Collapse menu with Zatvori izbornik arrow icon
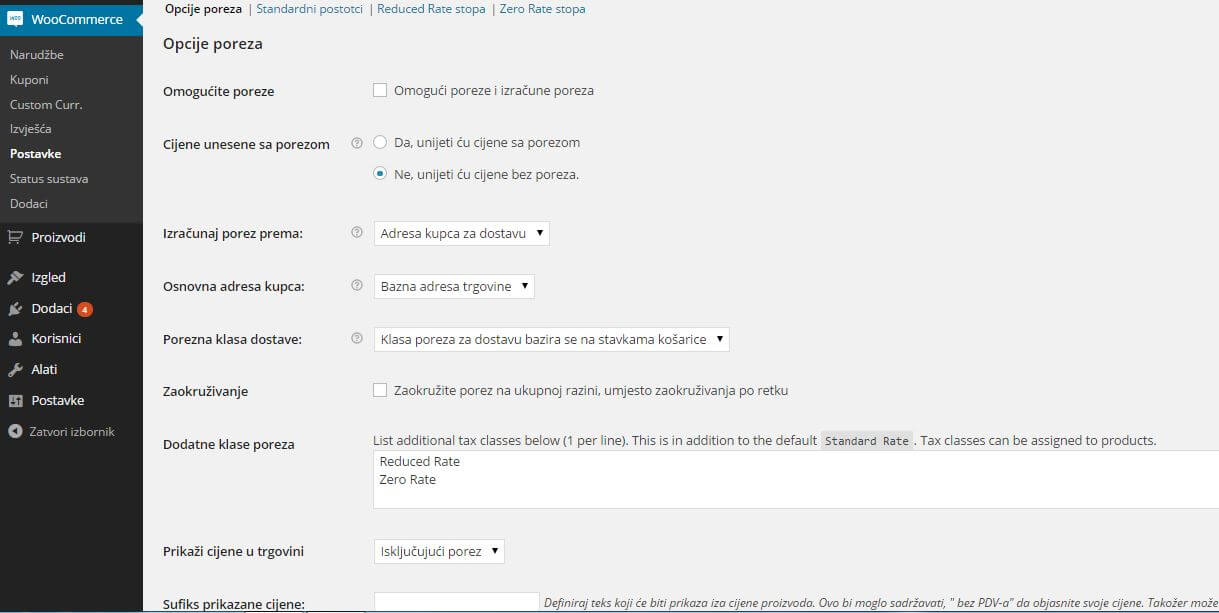Viewport: 1219px width, 613px height. [x=15, y=432]
